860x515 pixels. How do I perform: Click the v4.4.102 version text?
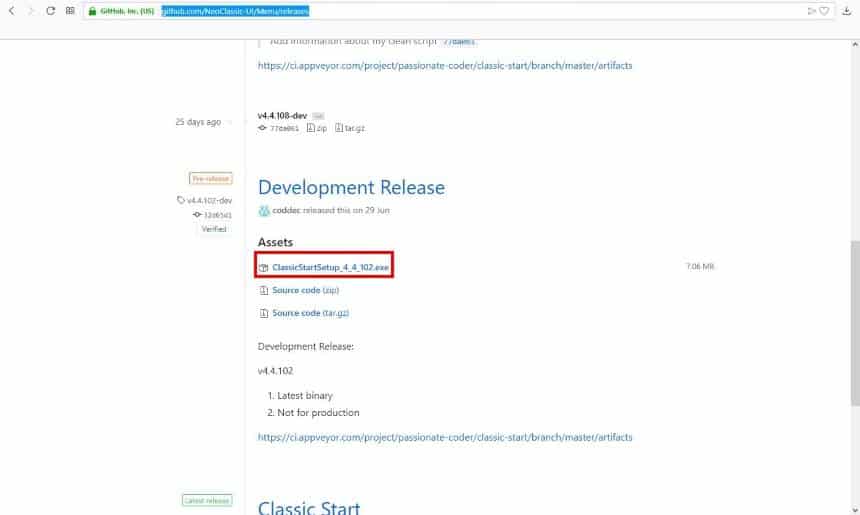tap(275, 371)
